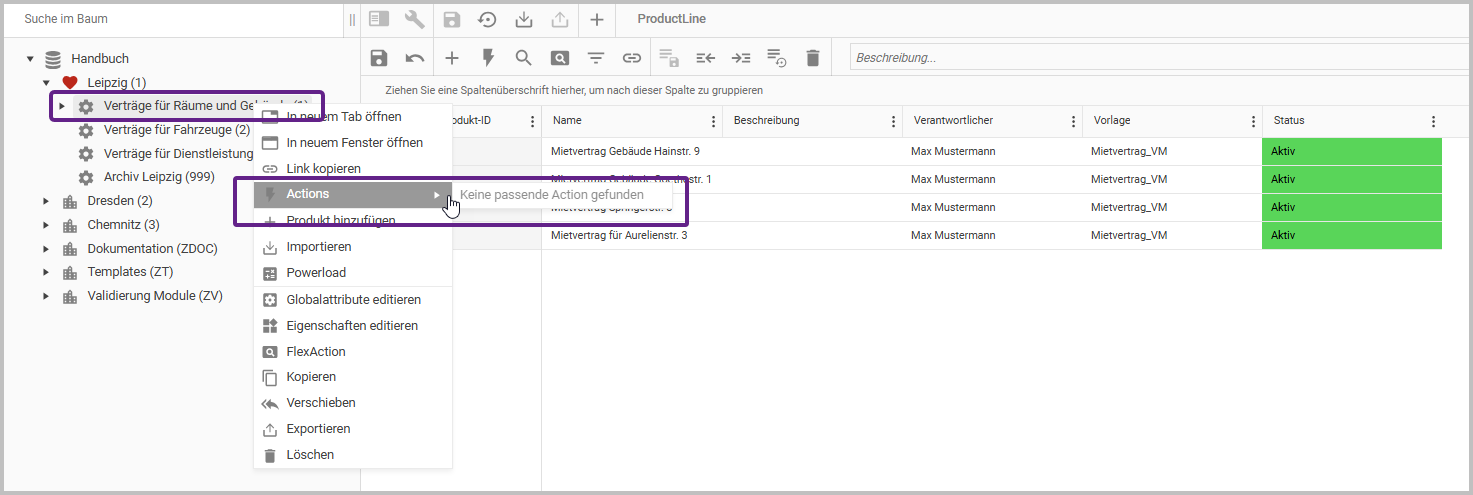Open column menu for Status header
Image resolution: width=1473 pixels, height=495 pixels.
(x=1433, y=121)
